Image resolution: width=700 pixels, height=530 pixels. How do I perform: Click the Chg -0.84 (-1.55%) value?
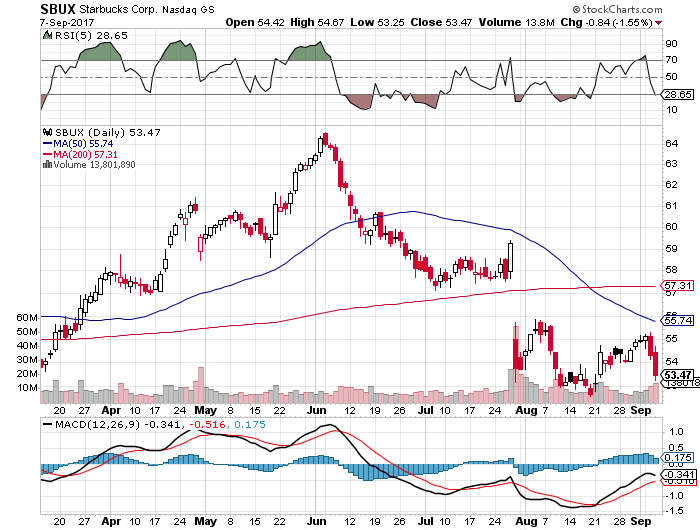click(607, 22)
